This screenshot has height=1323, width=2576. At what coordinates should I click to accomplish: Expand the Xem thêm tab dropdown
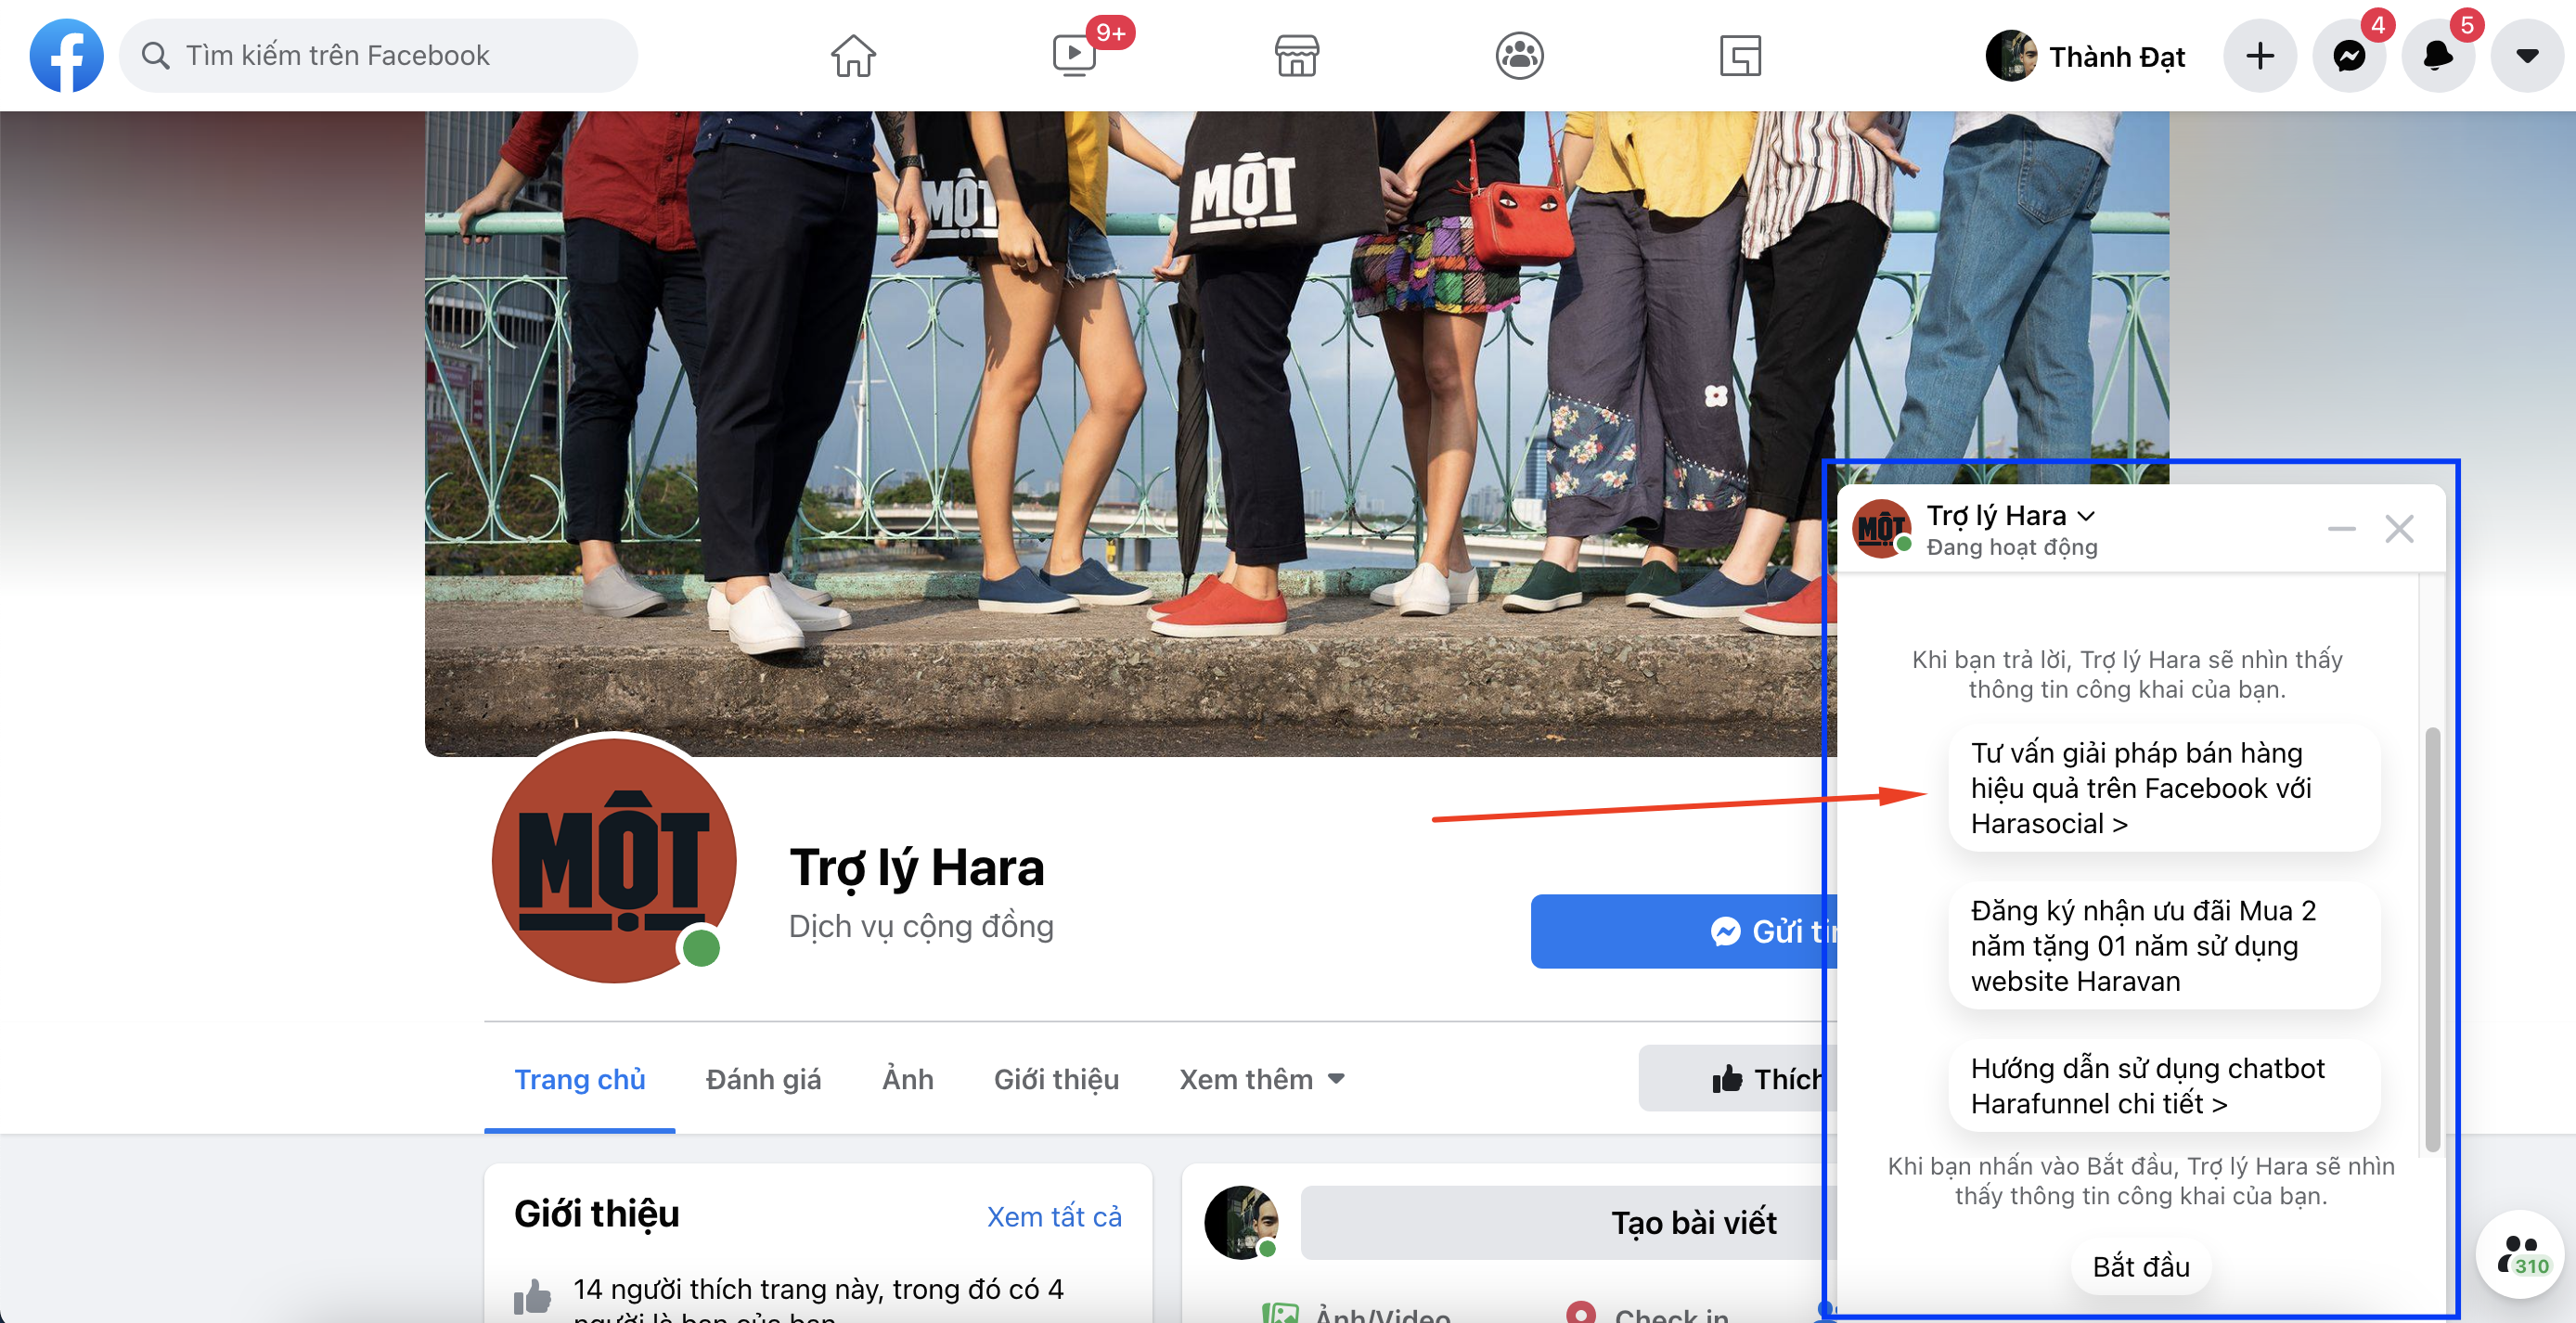1262,1079
